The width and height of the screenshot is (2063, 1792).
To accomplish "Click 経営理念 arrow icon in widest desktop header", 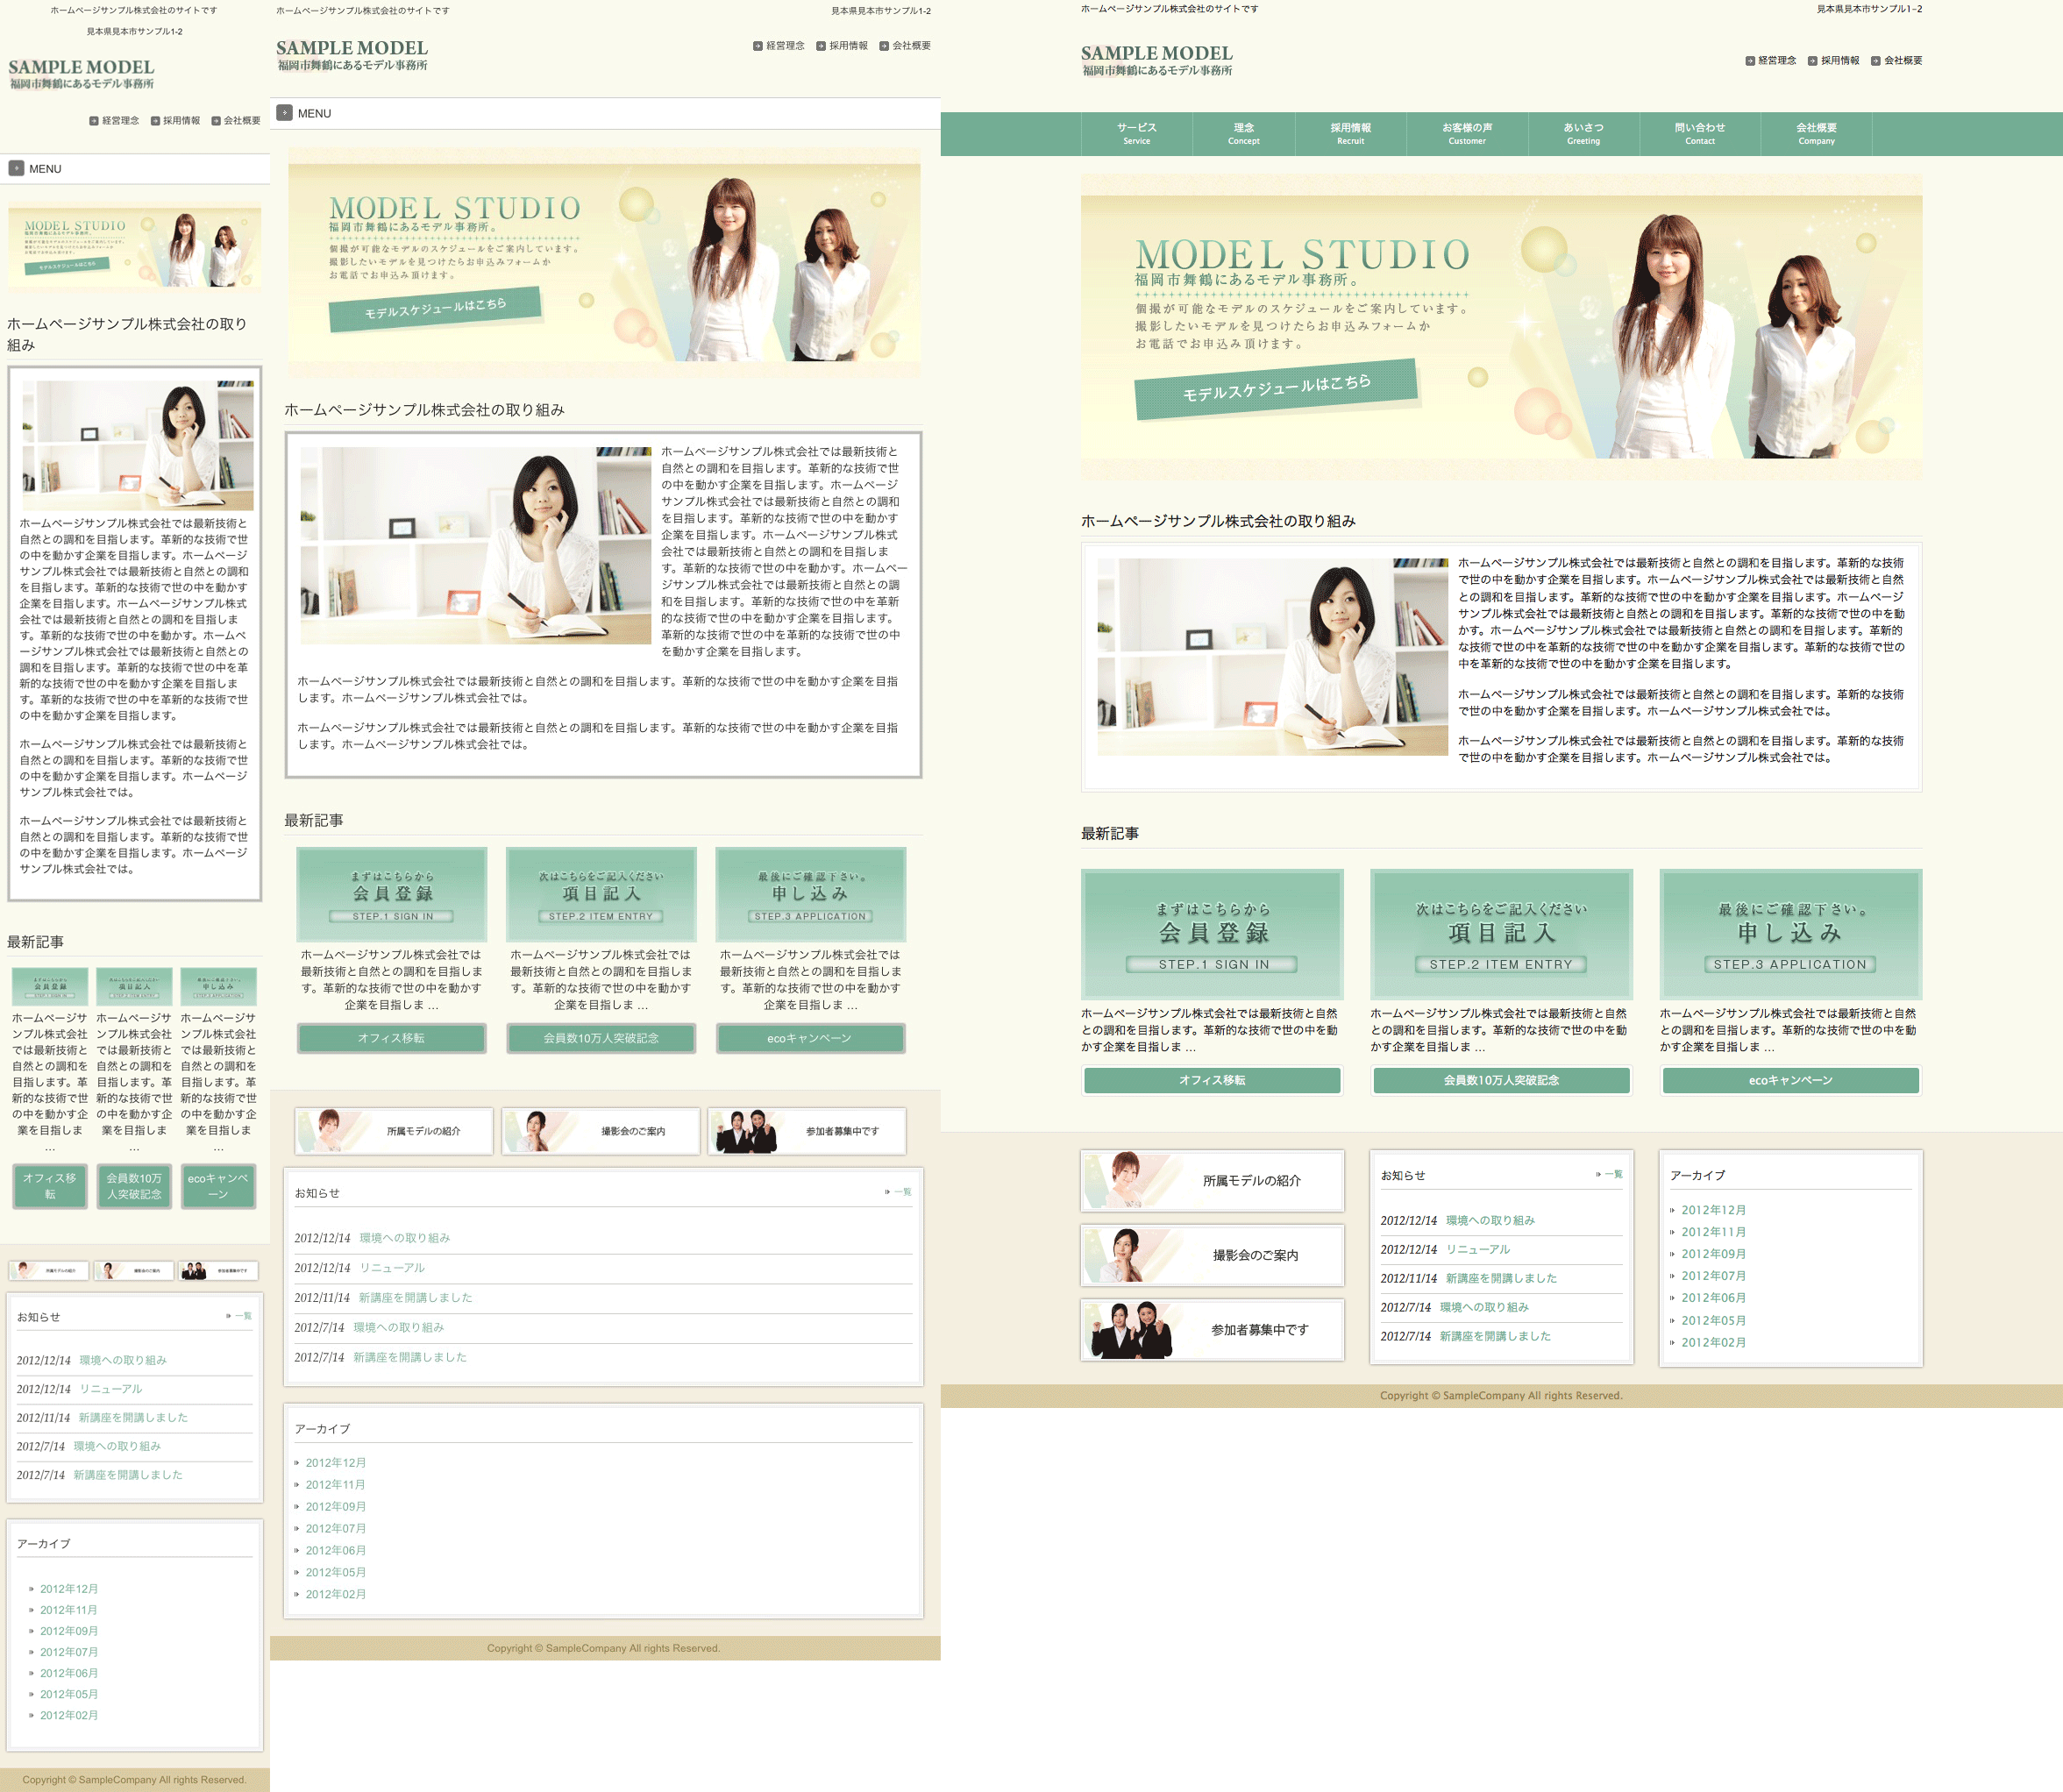I will coord(1750,61).
